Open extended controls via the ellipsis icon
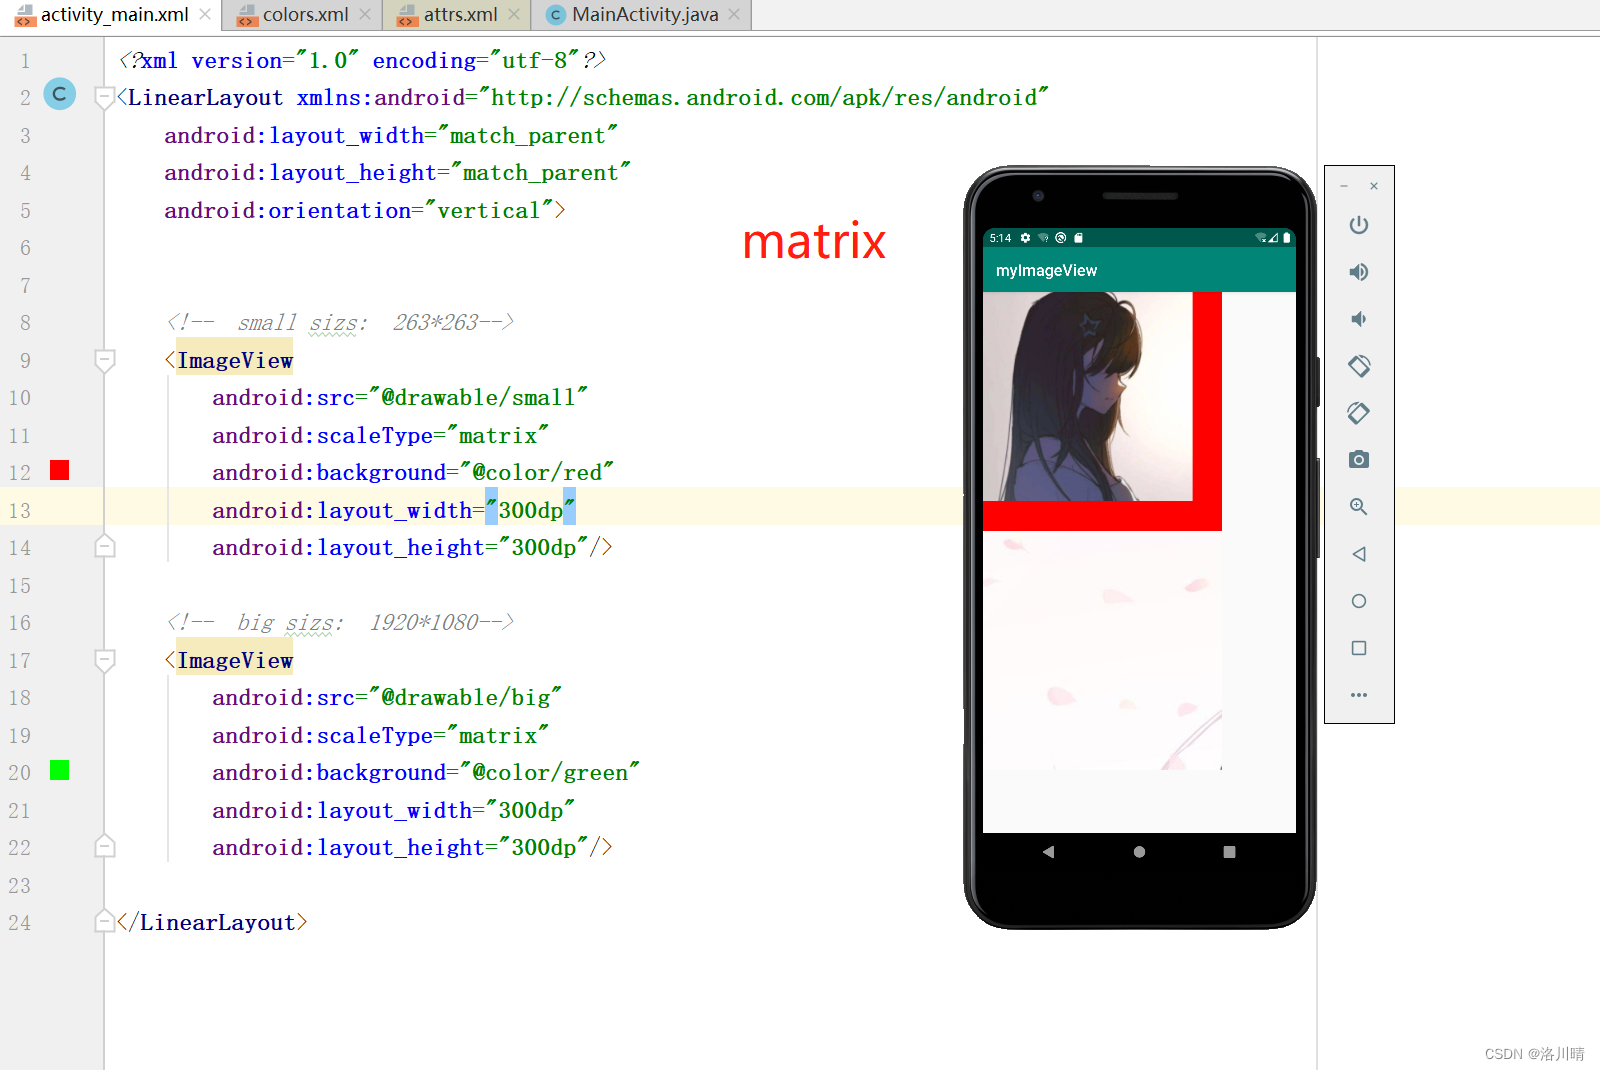 point(1358,694)
